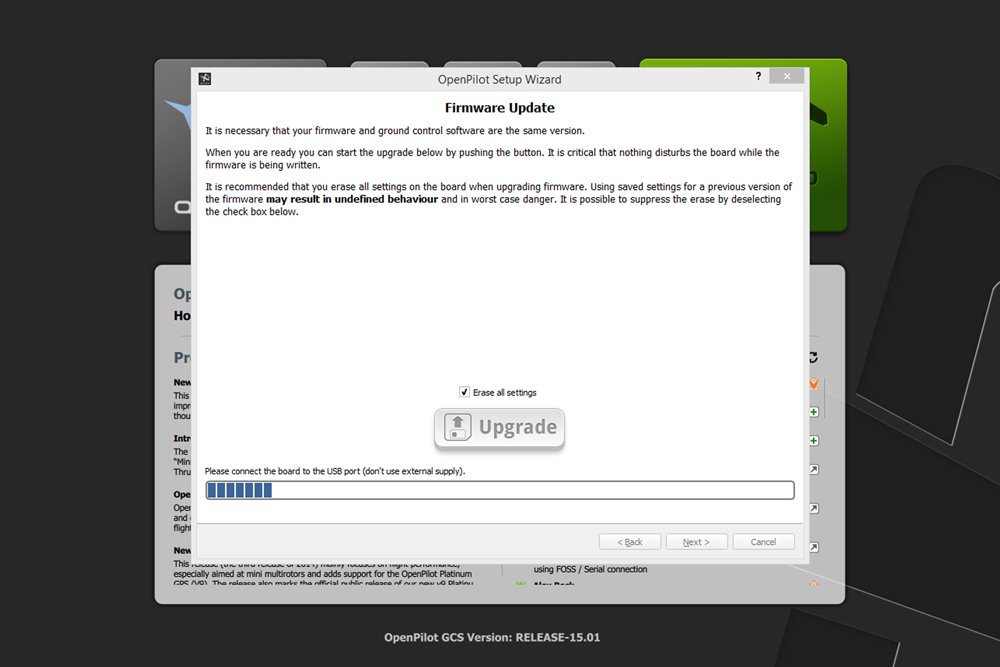Click 'using FOSS / Serial connection' in background window
This screenshot has width=1000, height=667.
coord(591,569)
